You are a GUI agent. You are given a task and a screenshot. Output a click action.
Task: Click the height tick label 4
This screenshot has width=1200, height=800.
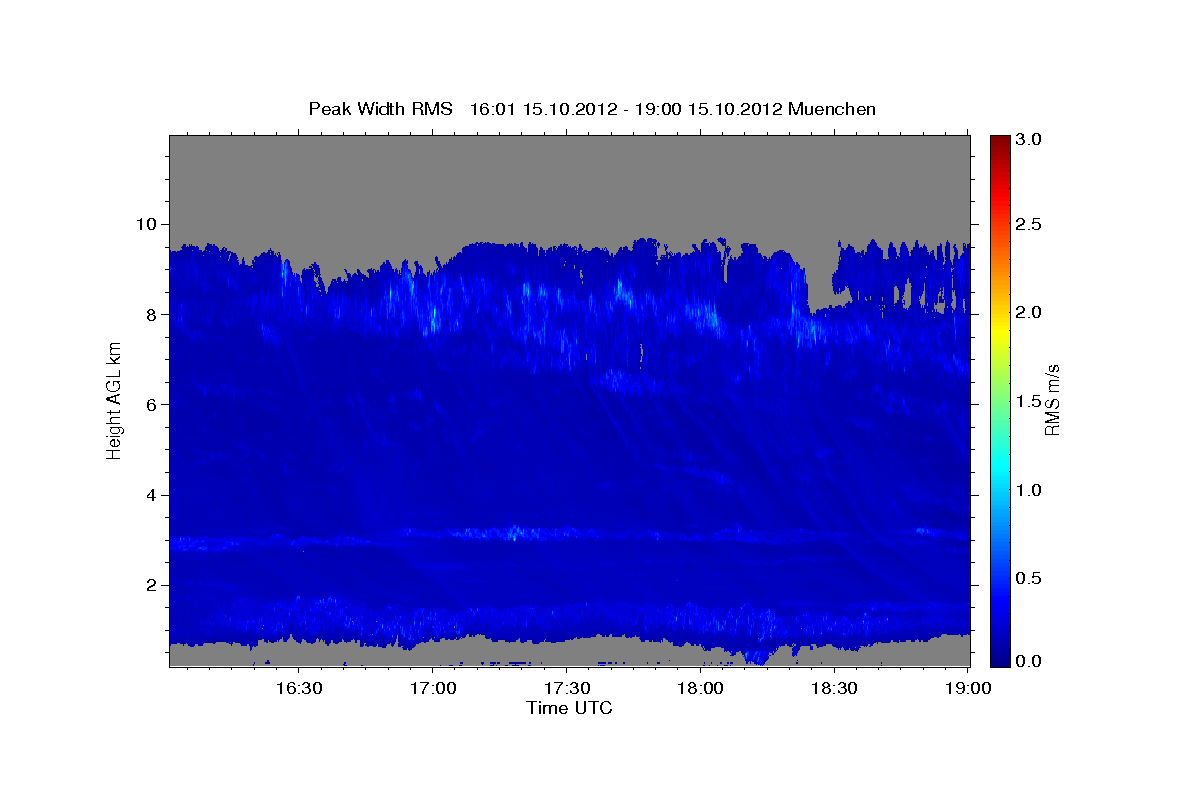(154, 495)
